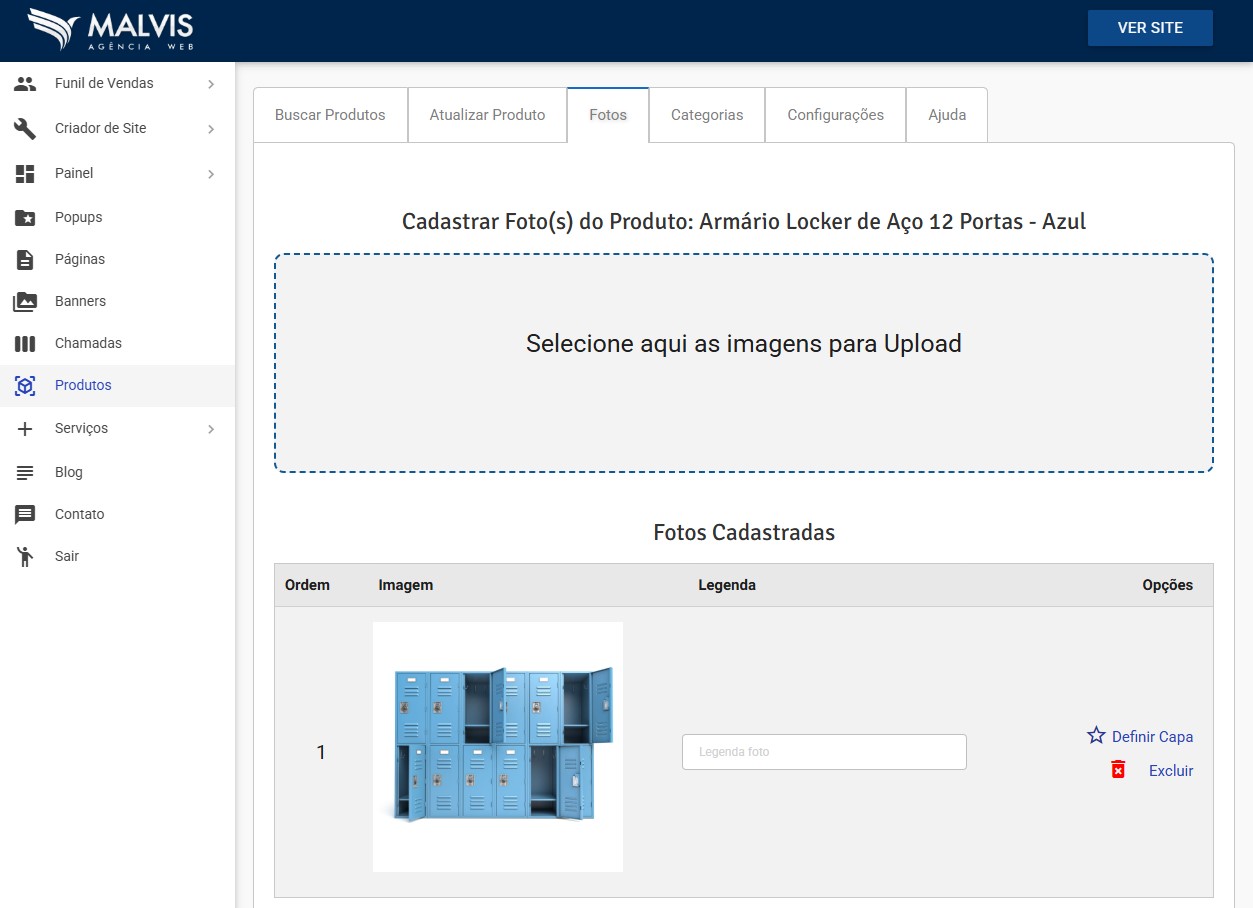Click the Popups star folder icon

coord(25,217)
